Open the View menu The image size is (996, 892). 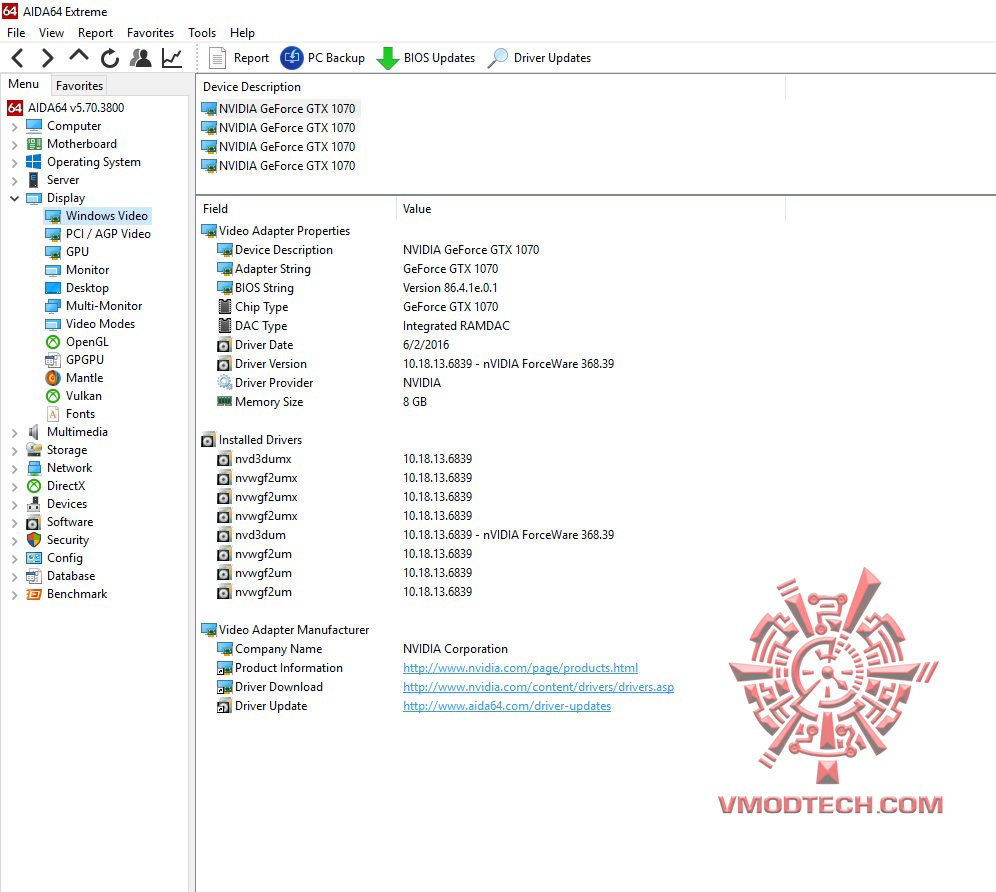[51, 32]
